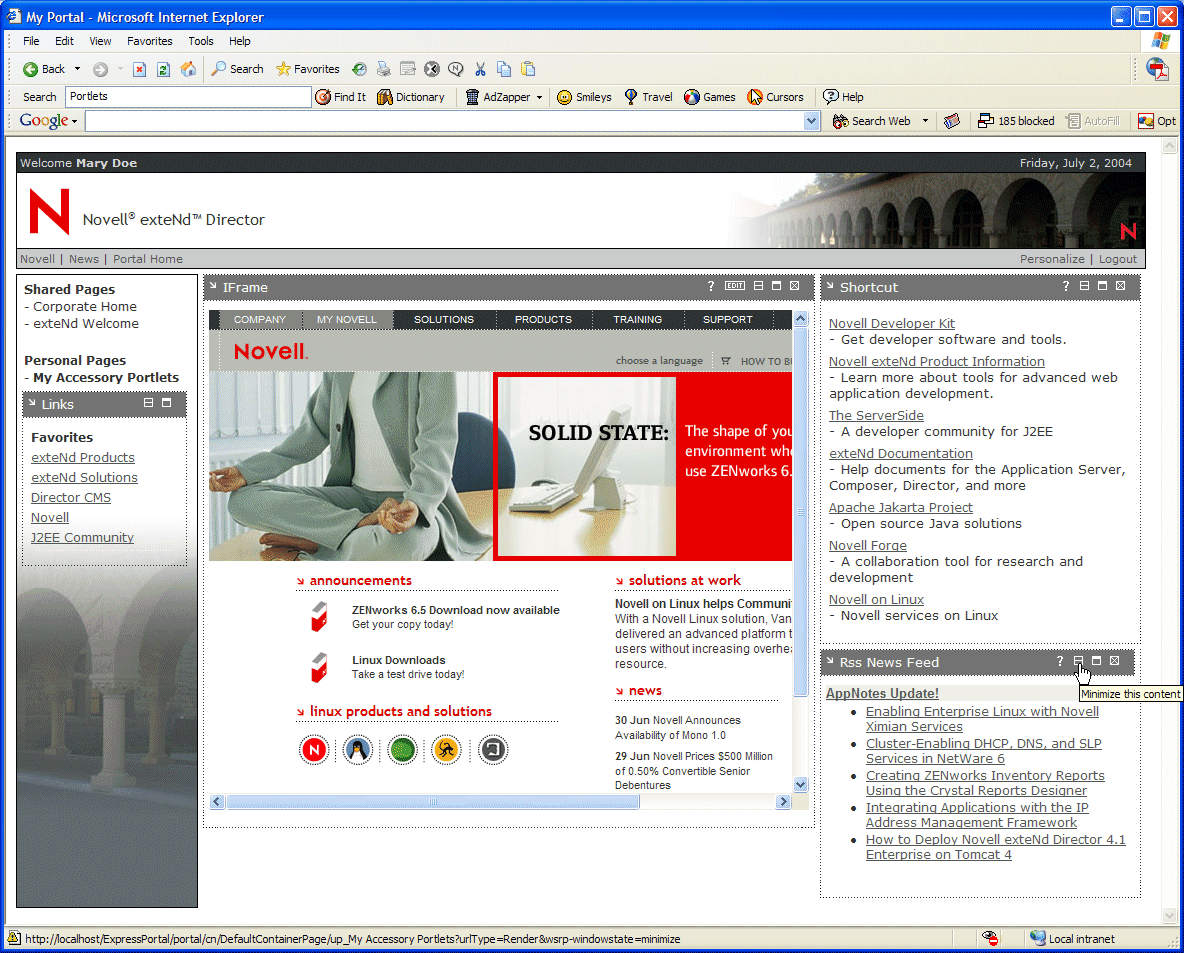
Task: Click the Travel toolbar button
Action: tap(648, 97)
